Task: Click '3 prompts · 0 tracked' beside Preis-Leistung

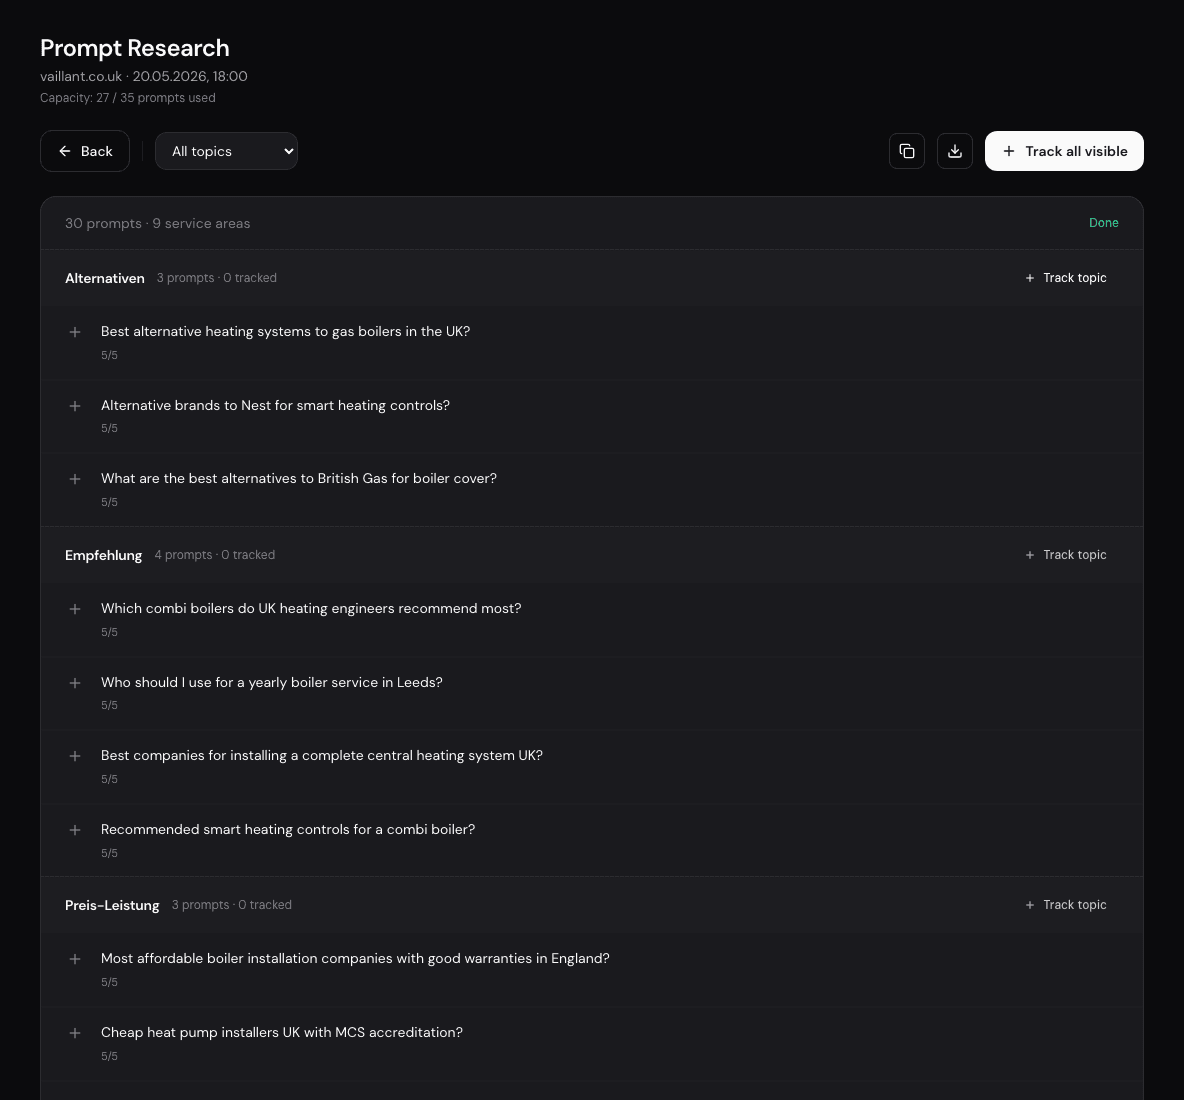Action: pyautogui.click(x=231, y=904)
